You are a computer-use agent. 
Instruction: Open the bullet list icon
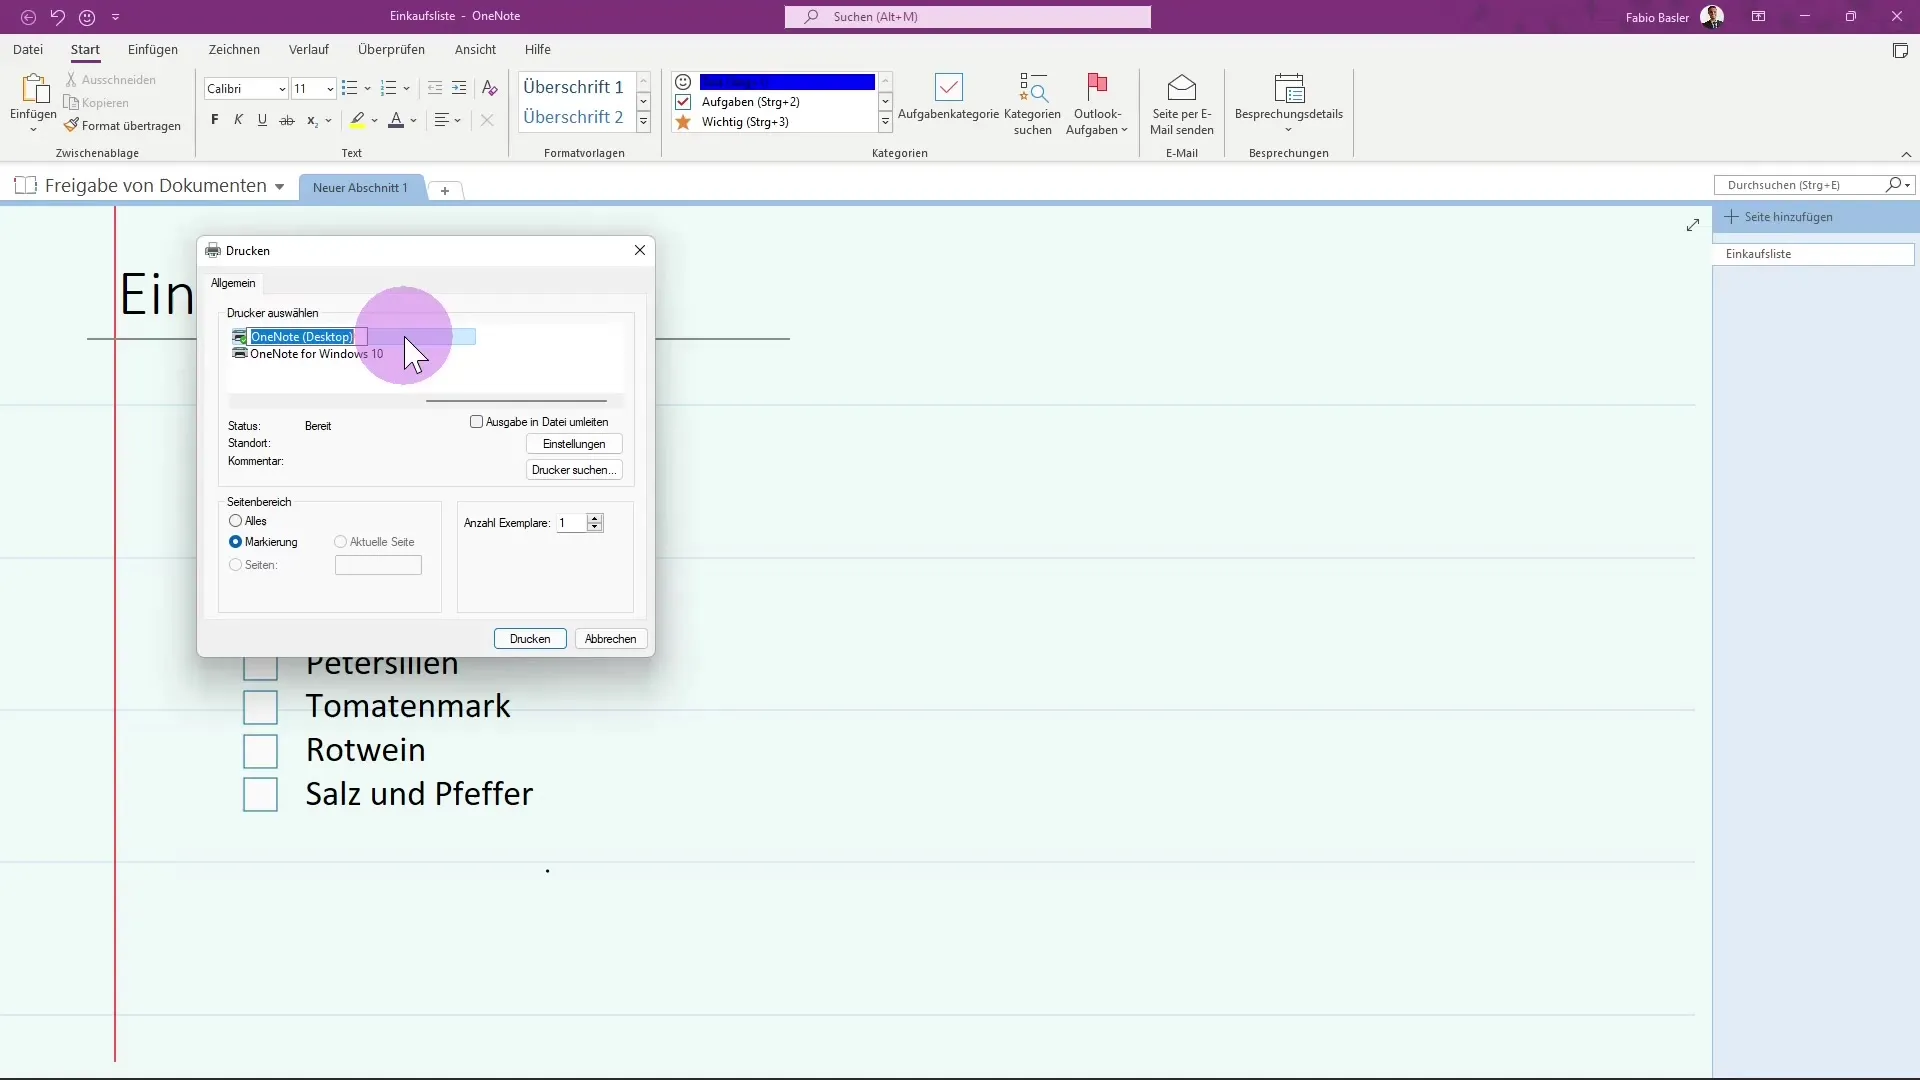click(x=349, y=89)
